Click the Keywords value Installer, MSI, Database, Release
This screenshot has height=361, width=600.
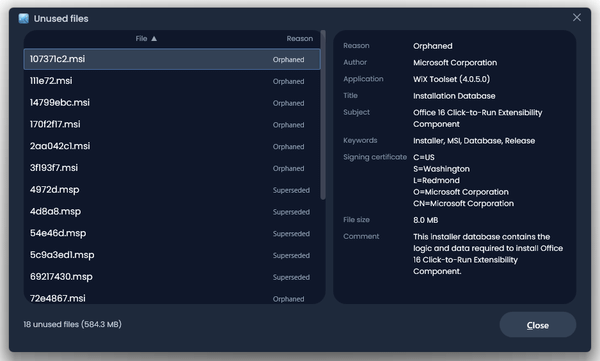point(474,141)
